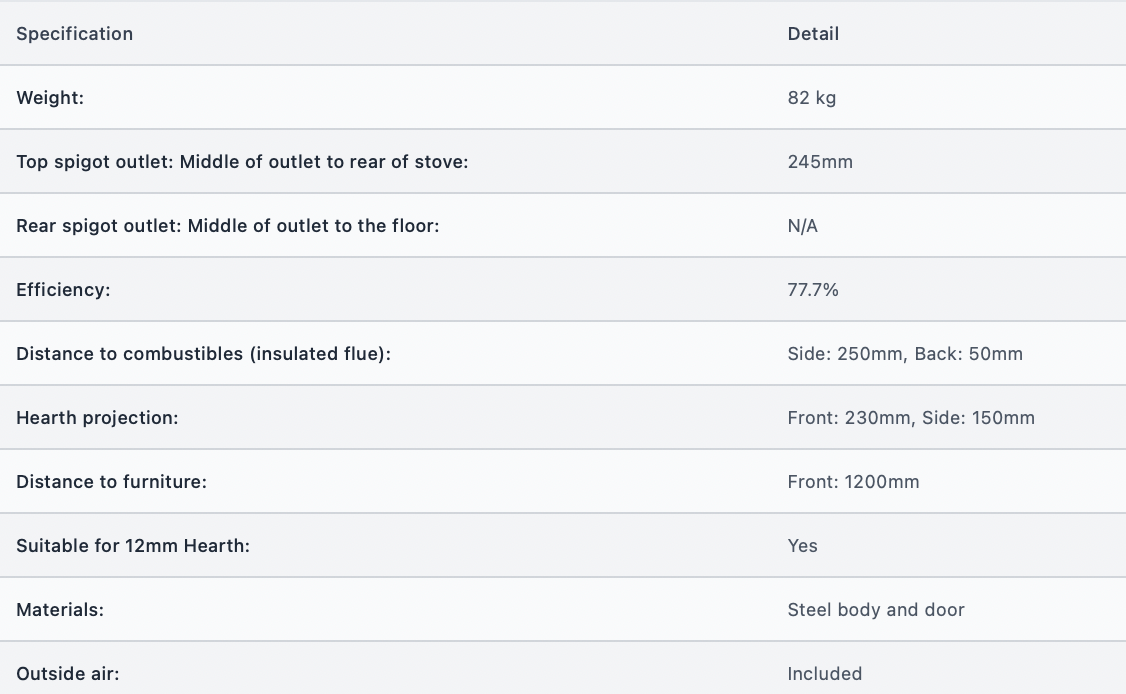Select the Top spigot outlet row label
1126x694 pixels.
[x=242, y=162]
